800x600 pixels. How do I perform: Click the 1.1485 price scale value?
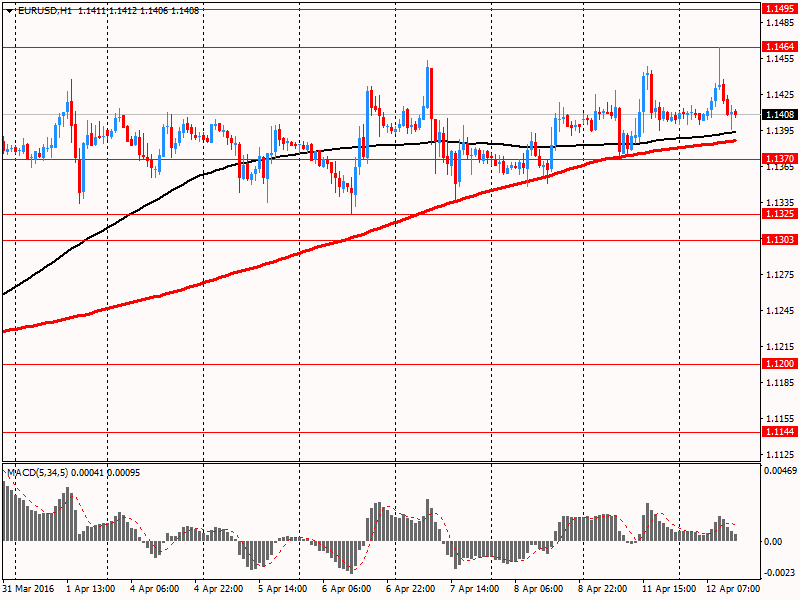coord(780,23)
